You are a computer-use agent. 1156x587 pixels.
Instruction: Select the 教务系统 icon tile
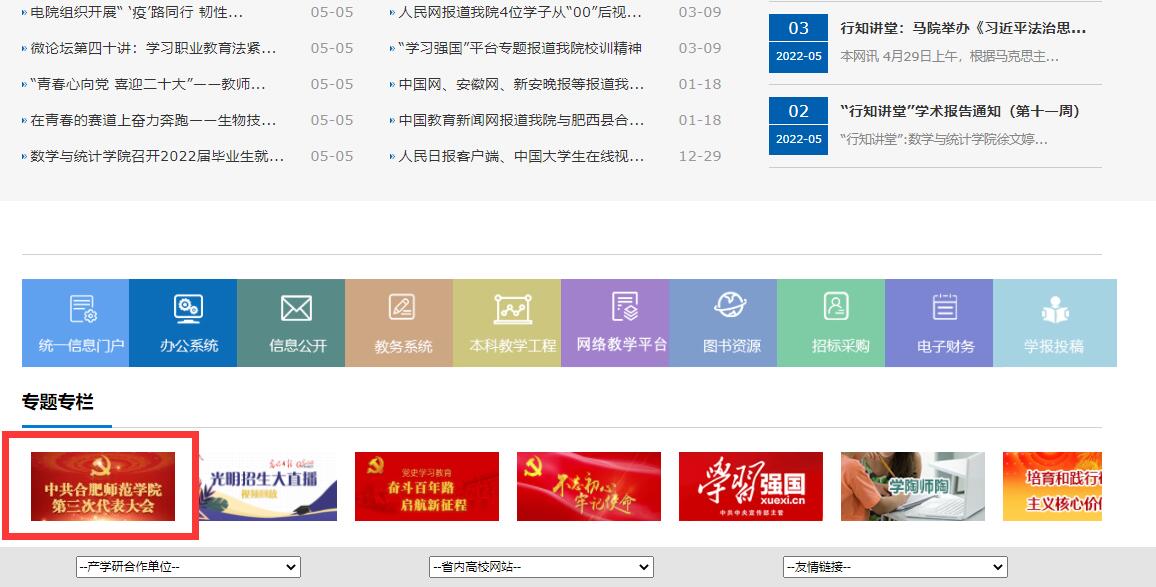[399, 322]
